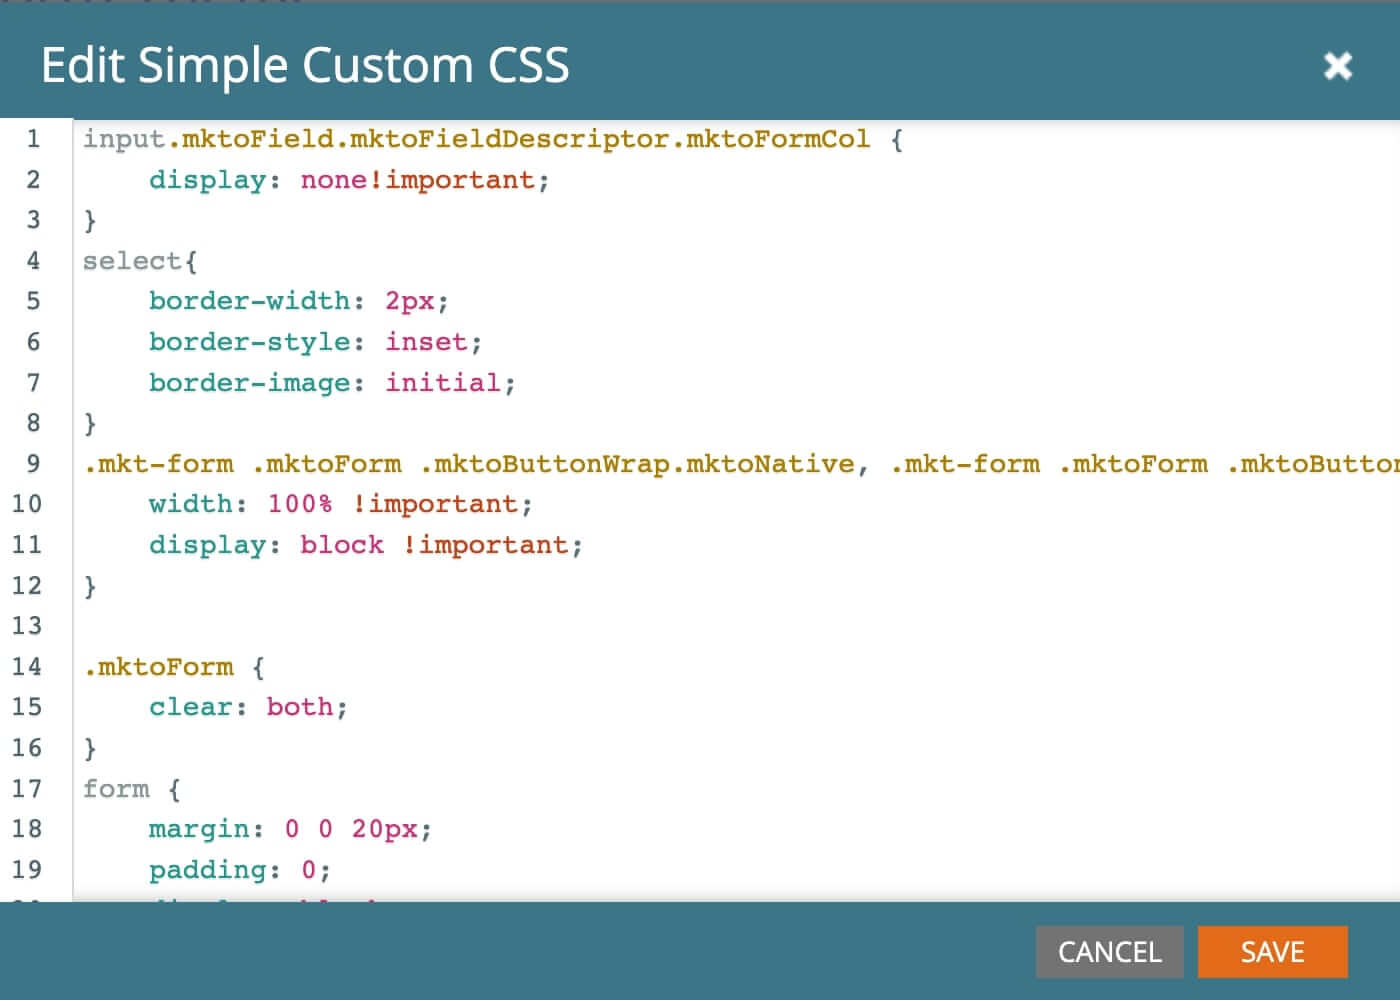Click the 'select{' selector text

[x=139, y=261]
